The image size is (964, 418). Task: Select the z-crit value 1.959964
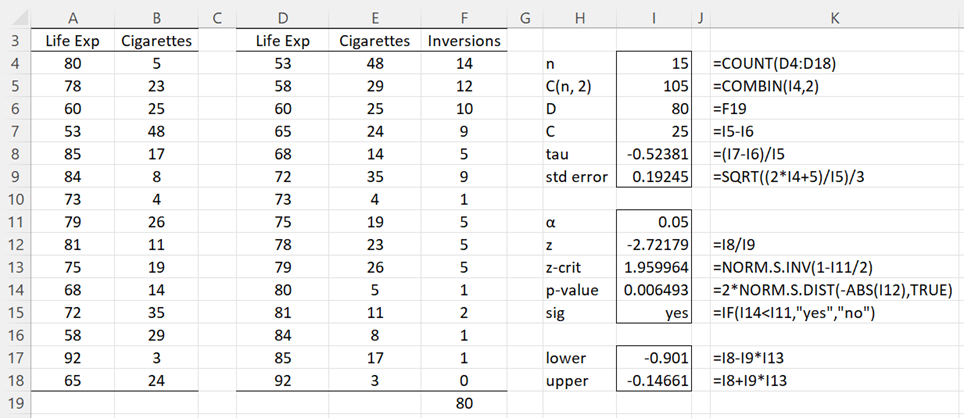click(654, 267)
